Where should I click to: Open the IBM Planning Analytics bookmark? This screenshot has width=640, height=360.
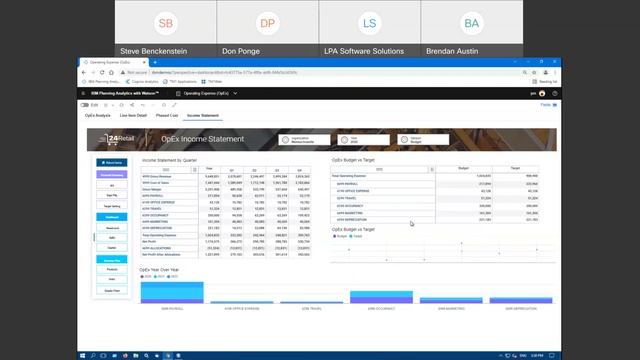[x=101, y=82]
